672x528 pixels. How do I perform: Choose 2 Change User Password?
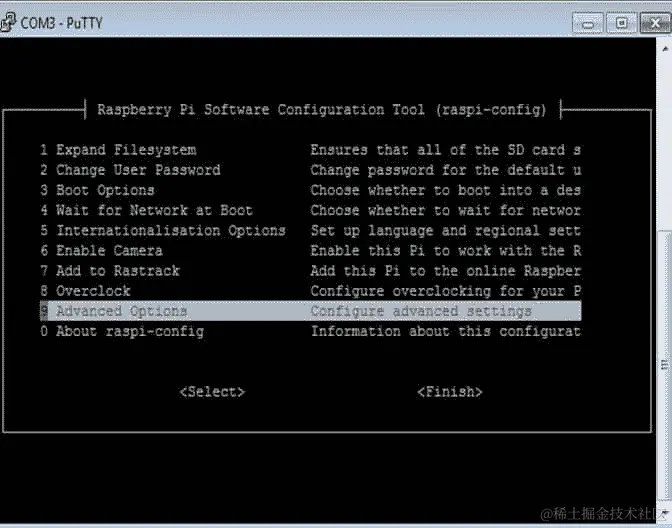[x=130, y=170]
